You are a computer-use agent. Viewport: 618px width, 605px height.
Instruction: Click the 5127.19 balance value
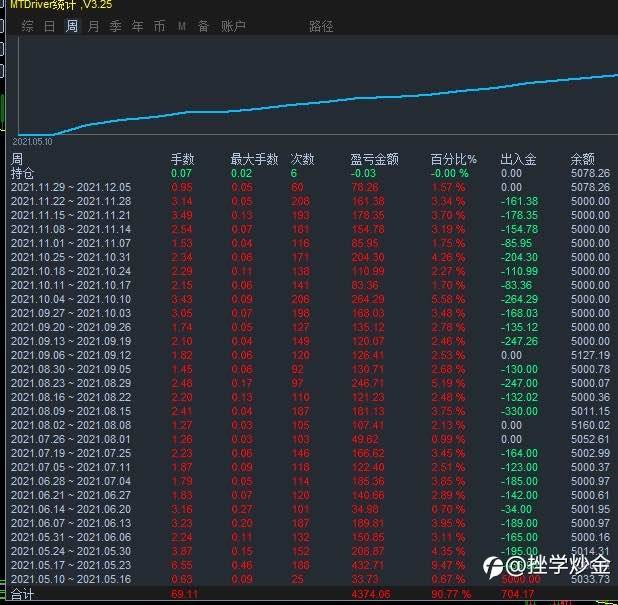coord(590,355)
